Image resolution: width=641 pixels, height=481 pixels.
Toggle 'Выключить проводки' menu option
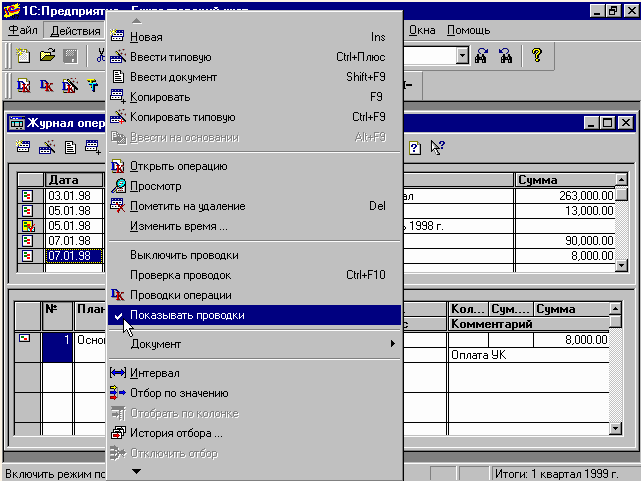click(184, 255)
